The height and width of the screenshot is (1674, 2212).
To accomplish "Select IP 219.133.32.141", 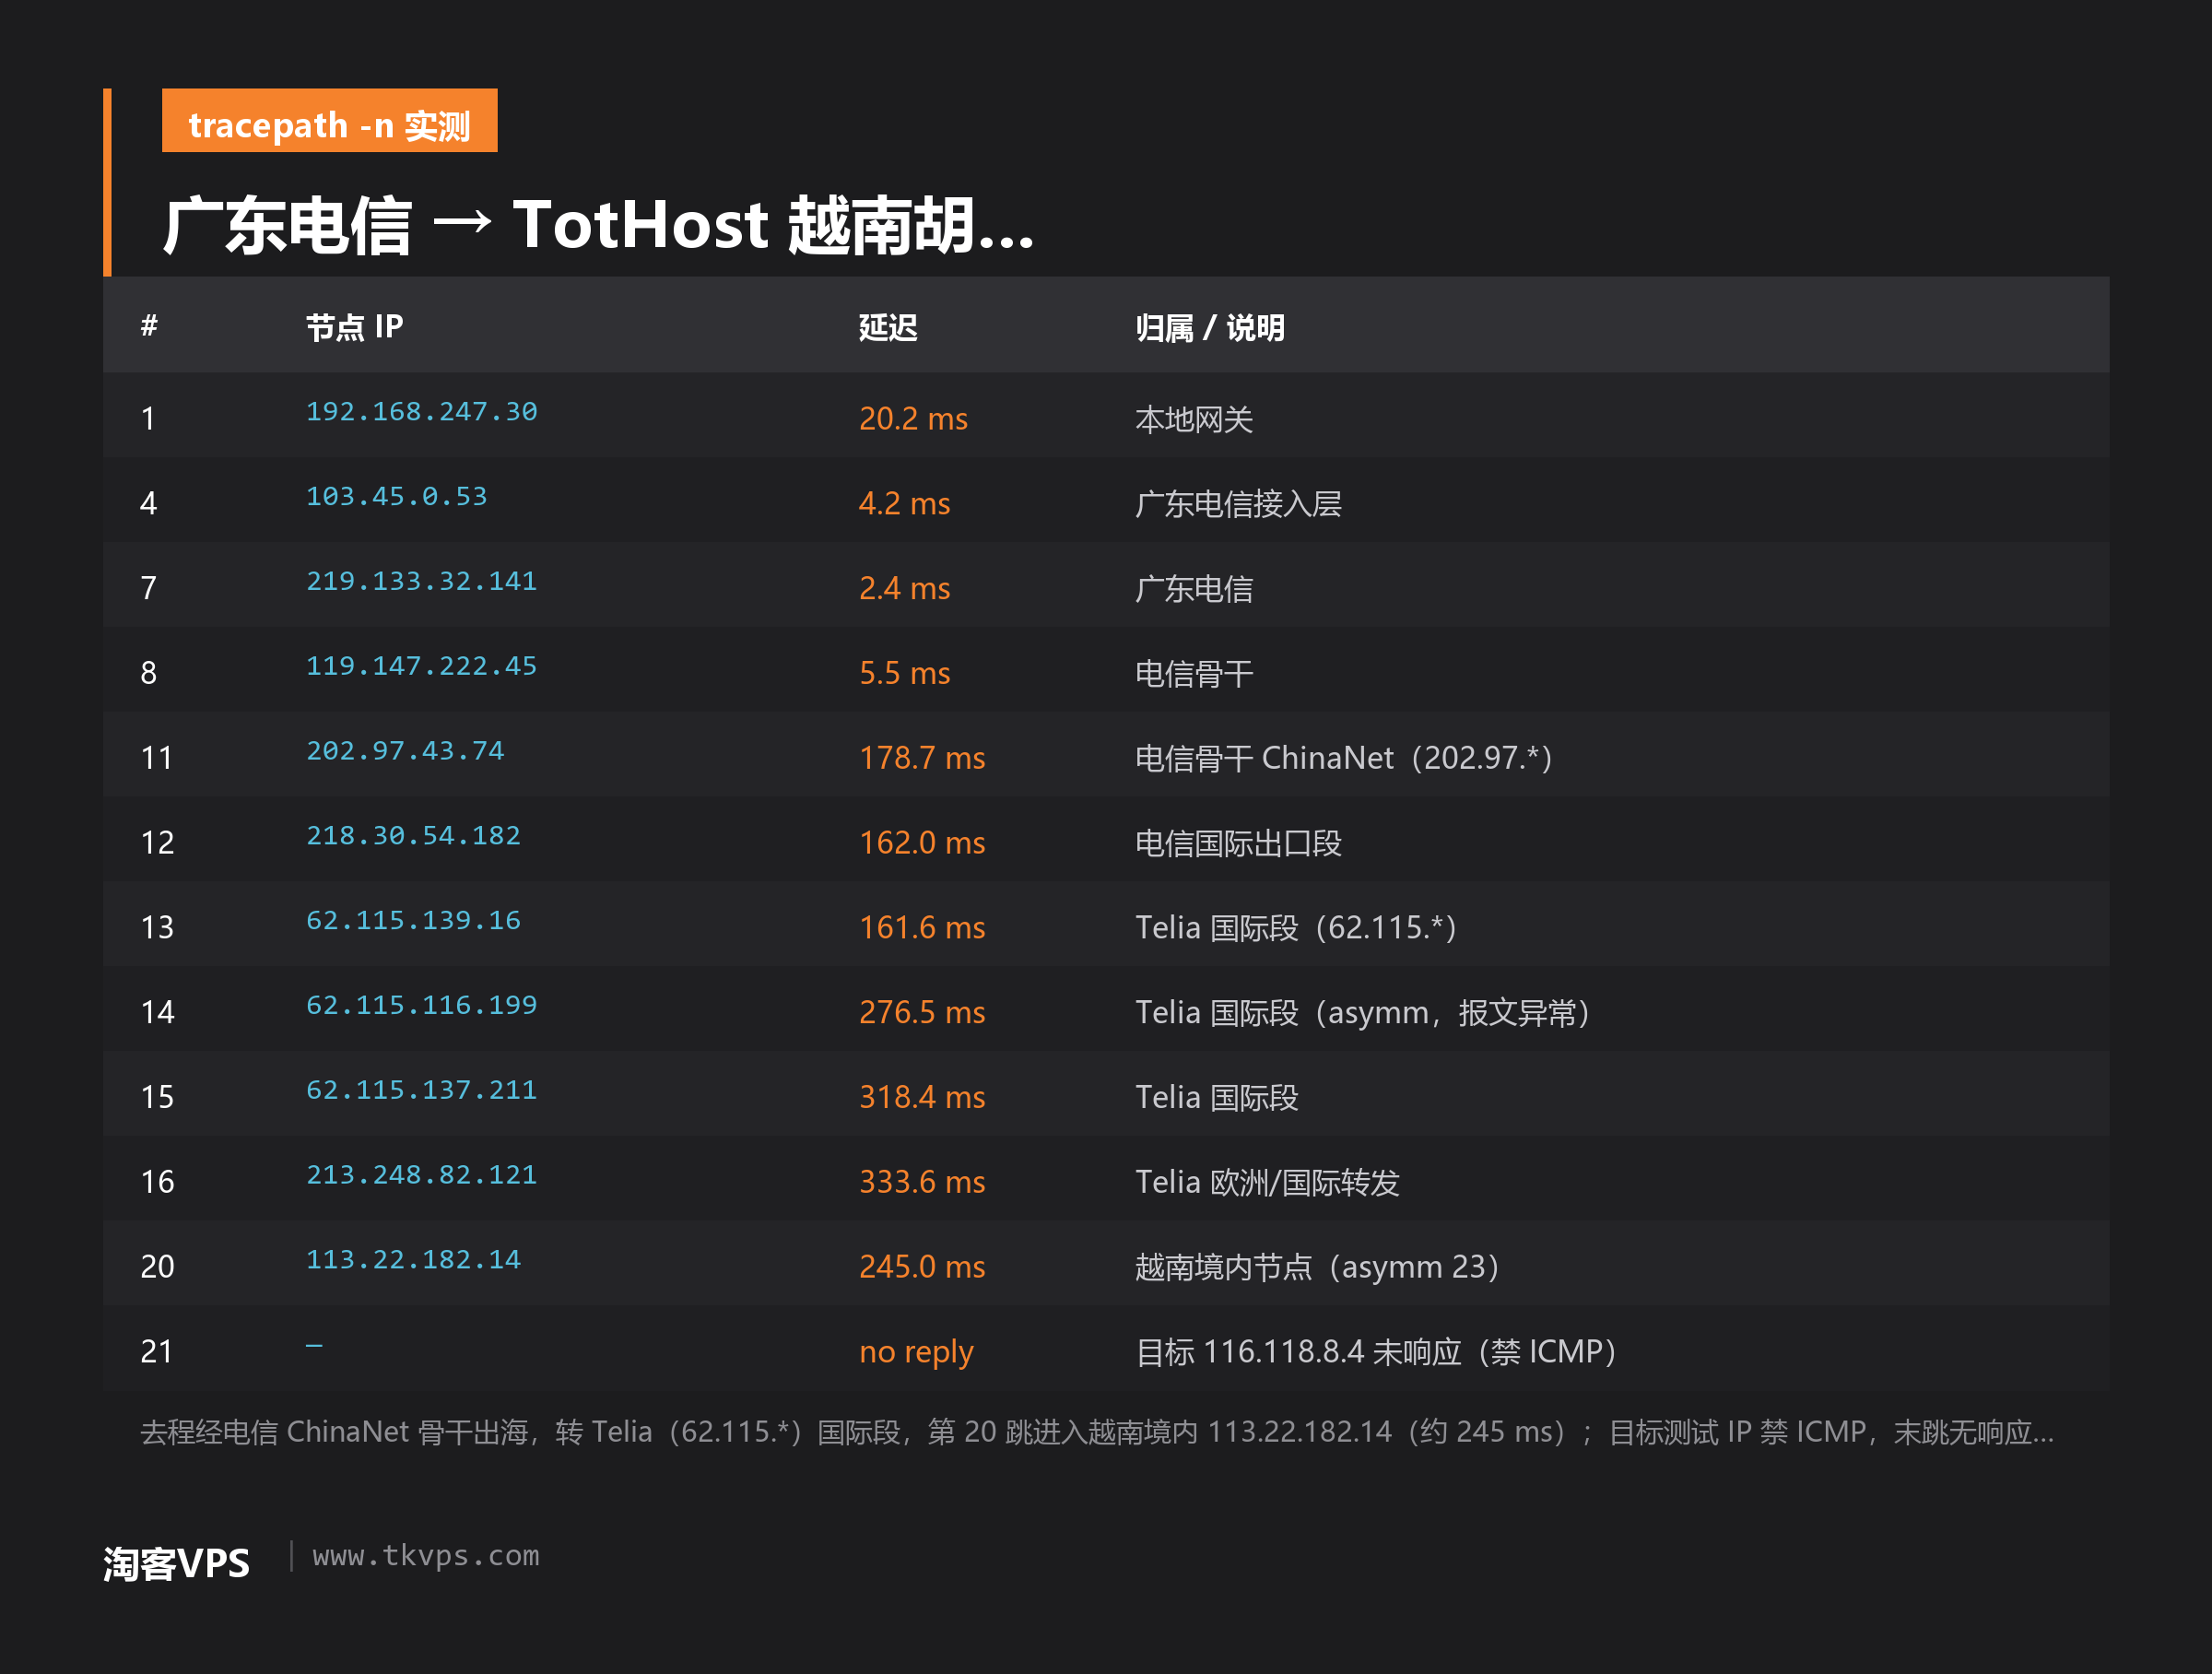I will (421, 581).
